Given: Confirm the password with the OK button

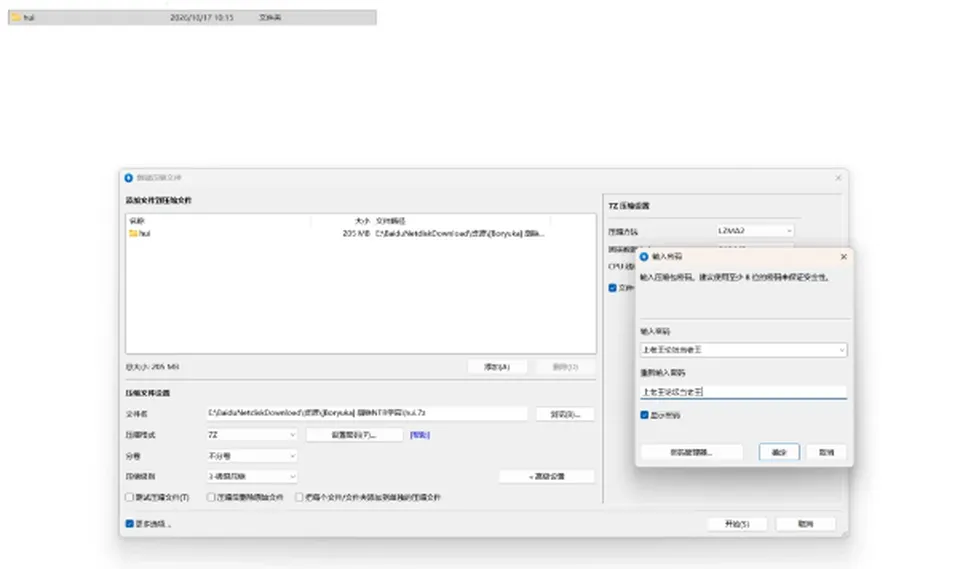Looking at the screenshot, I should pyautogui.click(x=779, y=453).
